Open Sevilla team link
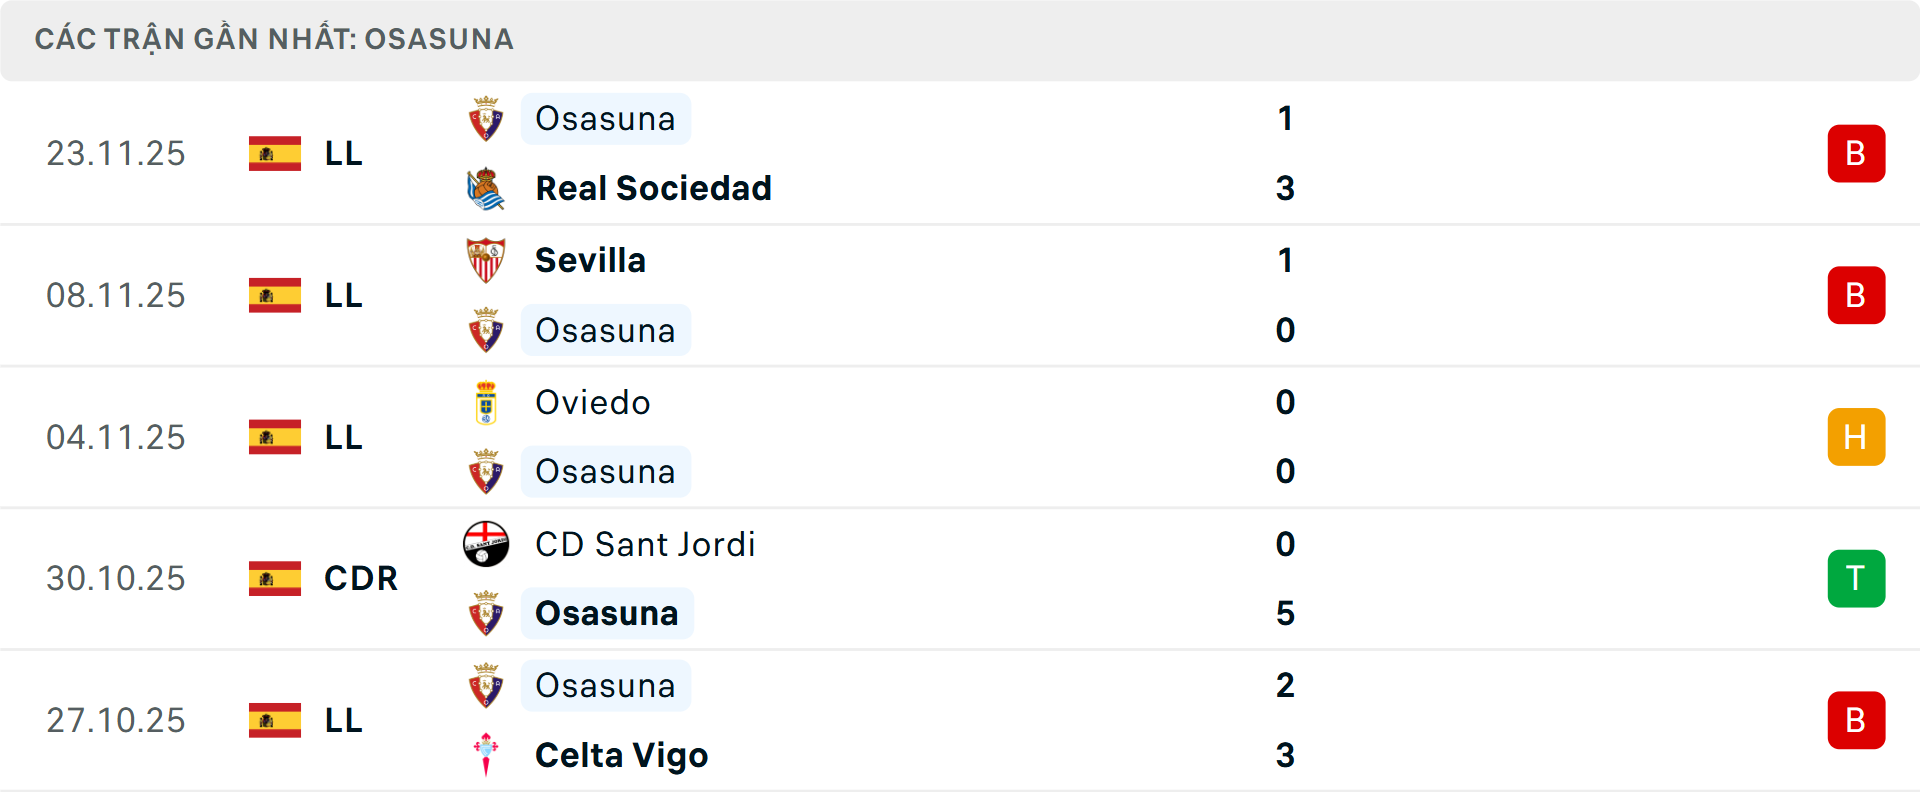The width and height of the screenshot is (1920, 792). coord(590,261)
